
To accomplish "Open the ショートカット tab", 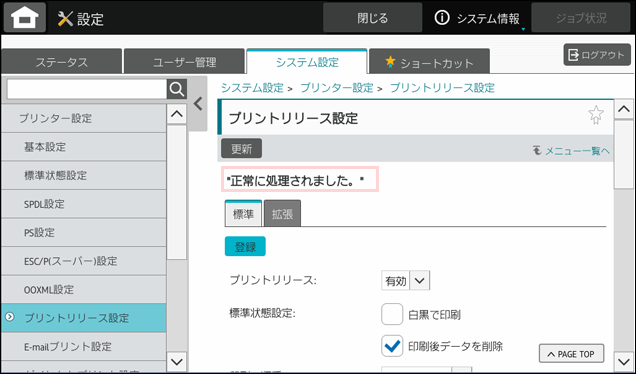I will pos(429,62).
